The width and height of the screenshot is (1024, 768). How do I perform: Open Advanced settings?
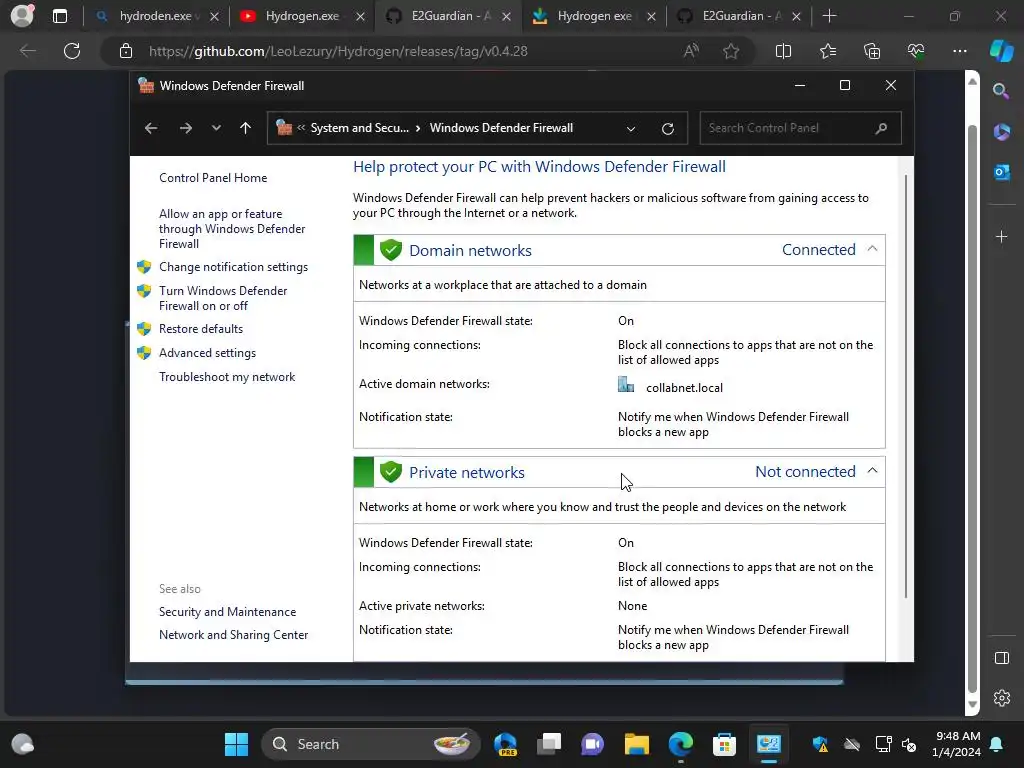207,353
